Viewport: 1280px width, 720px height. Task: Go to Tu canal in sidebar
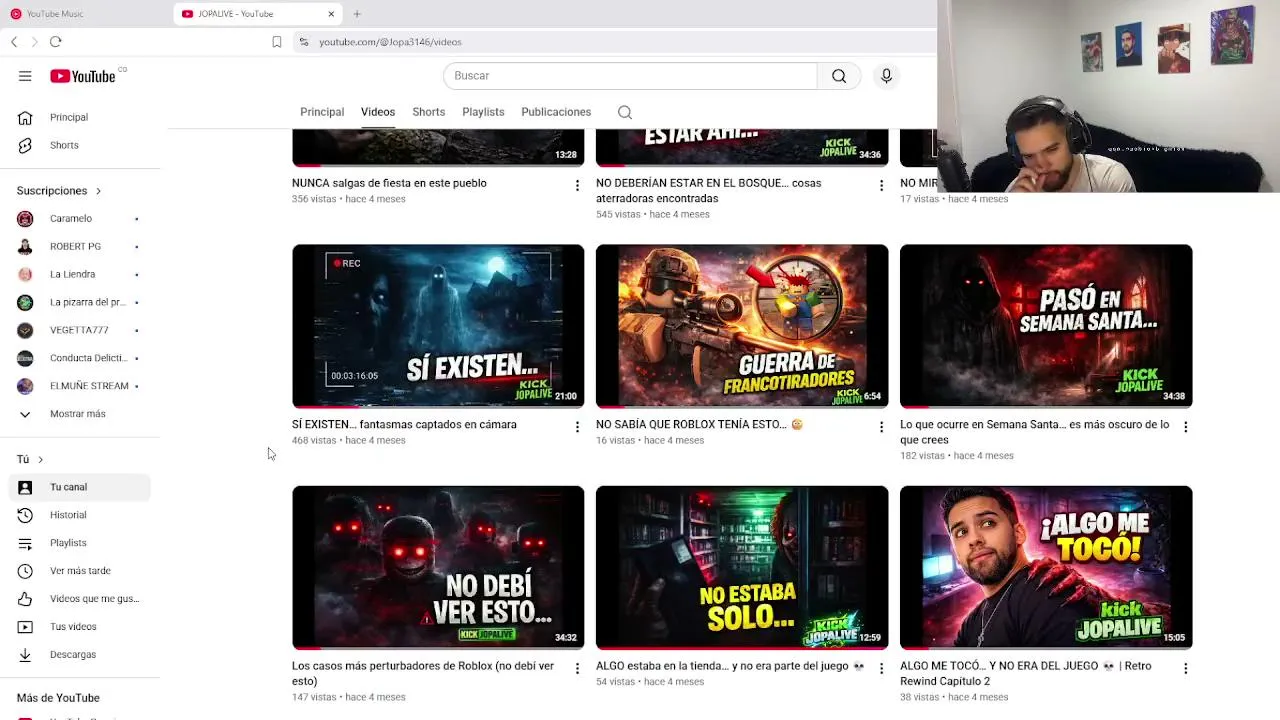point(80,487)
